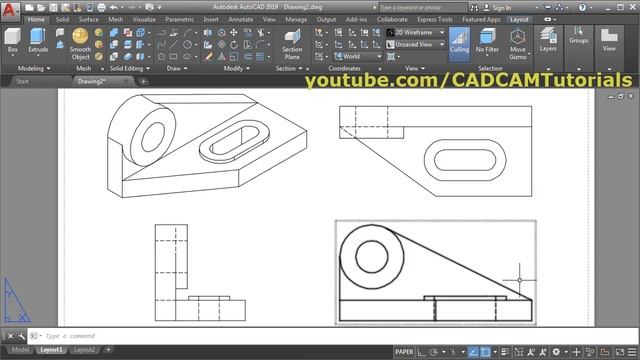Viewport: 640px width, 360px height.
Task: Click the keyword search box
Action: point(423,7)
